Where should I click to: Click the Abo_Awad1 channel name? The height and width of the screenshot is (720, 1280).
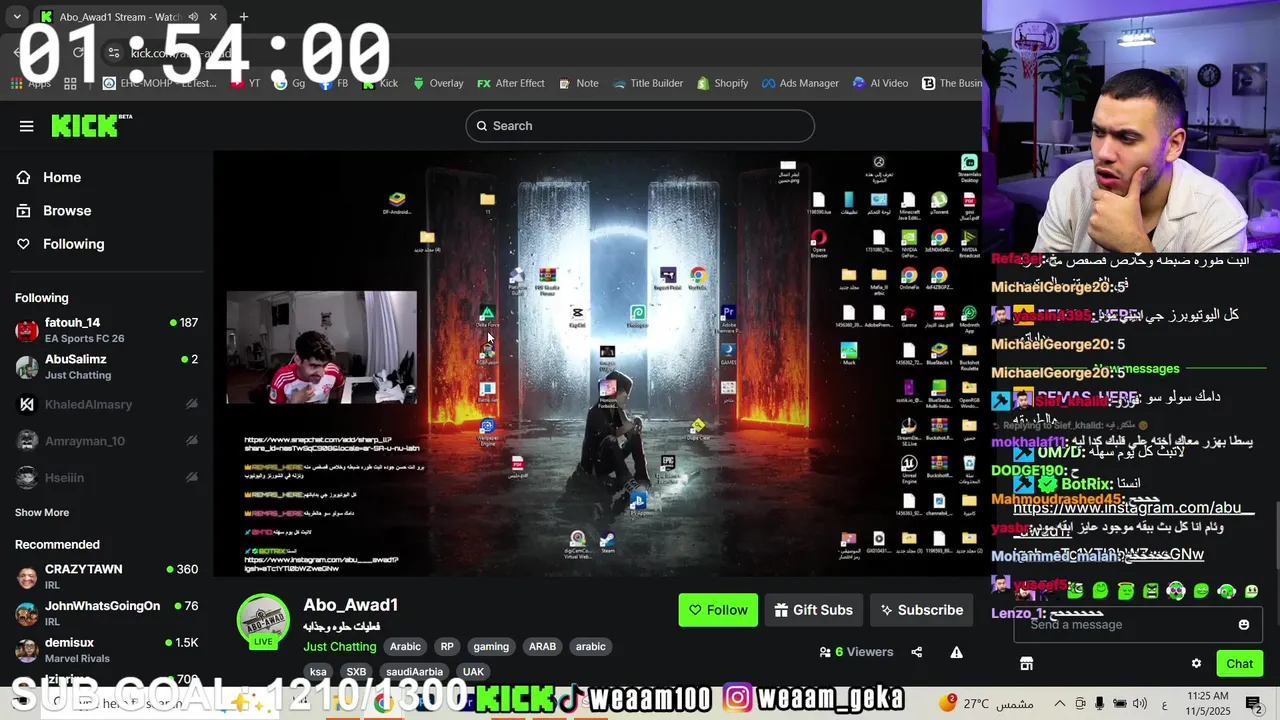point(351,605)
